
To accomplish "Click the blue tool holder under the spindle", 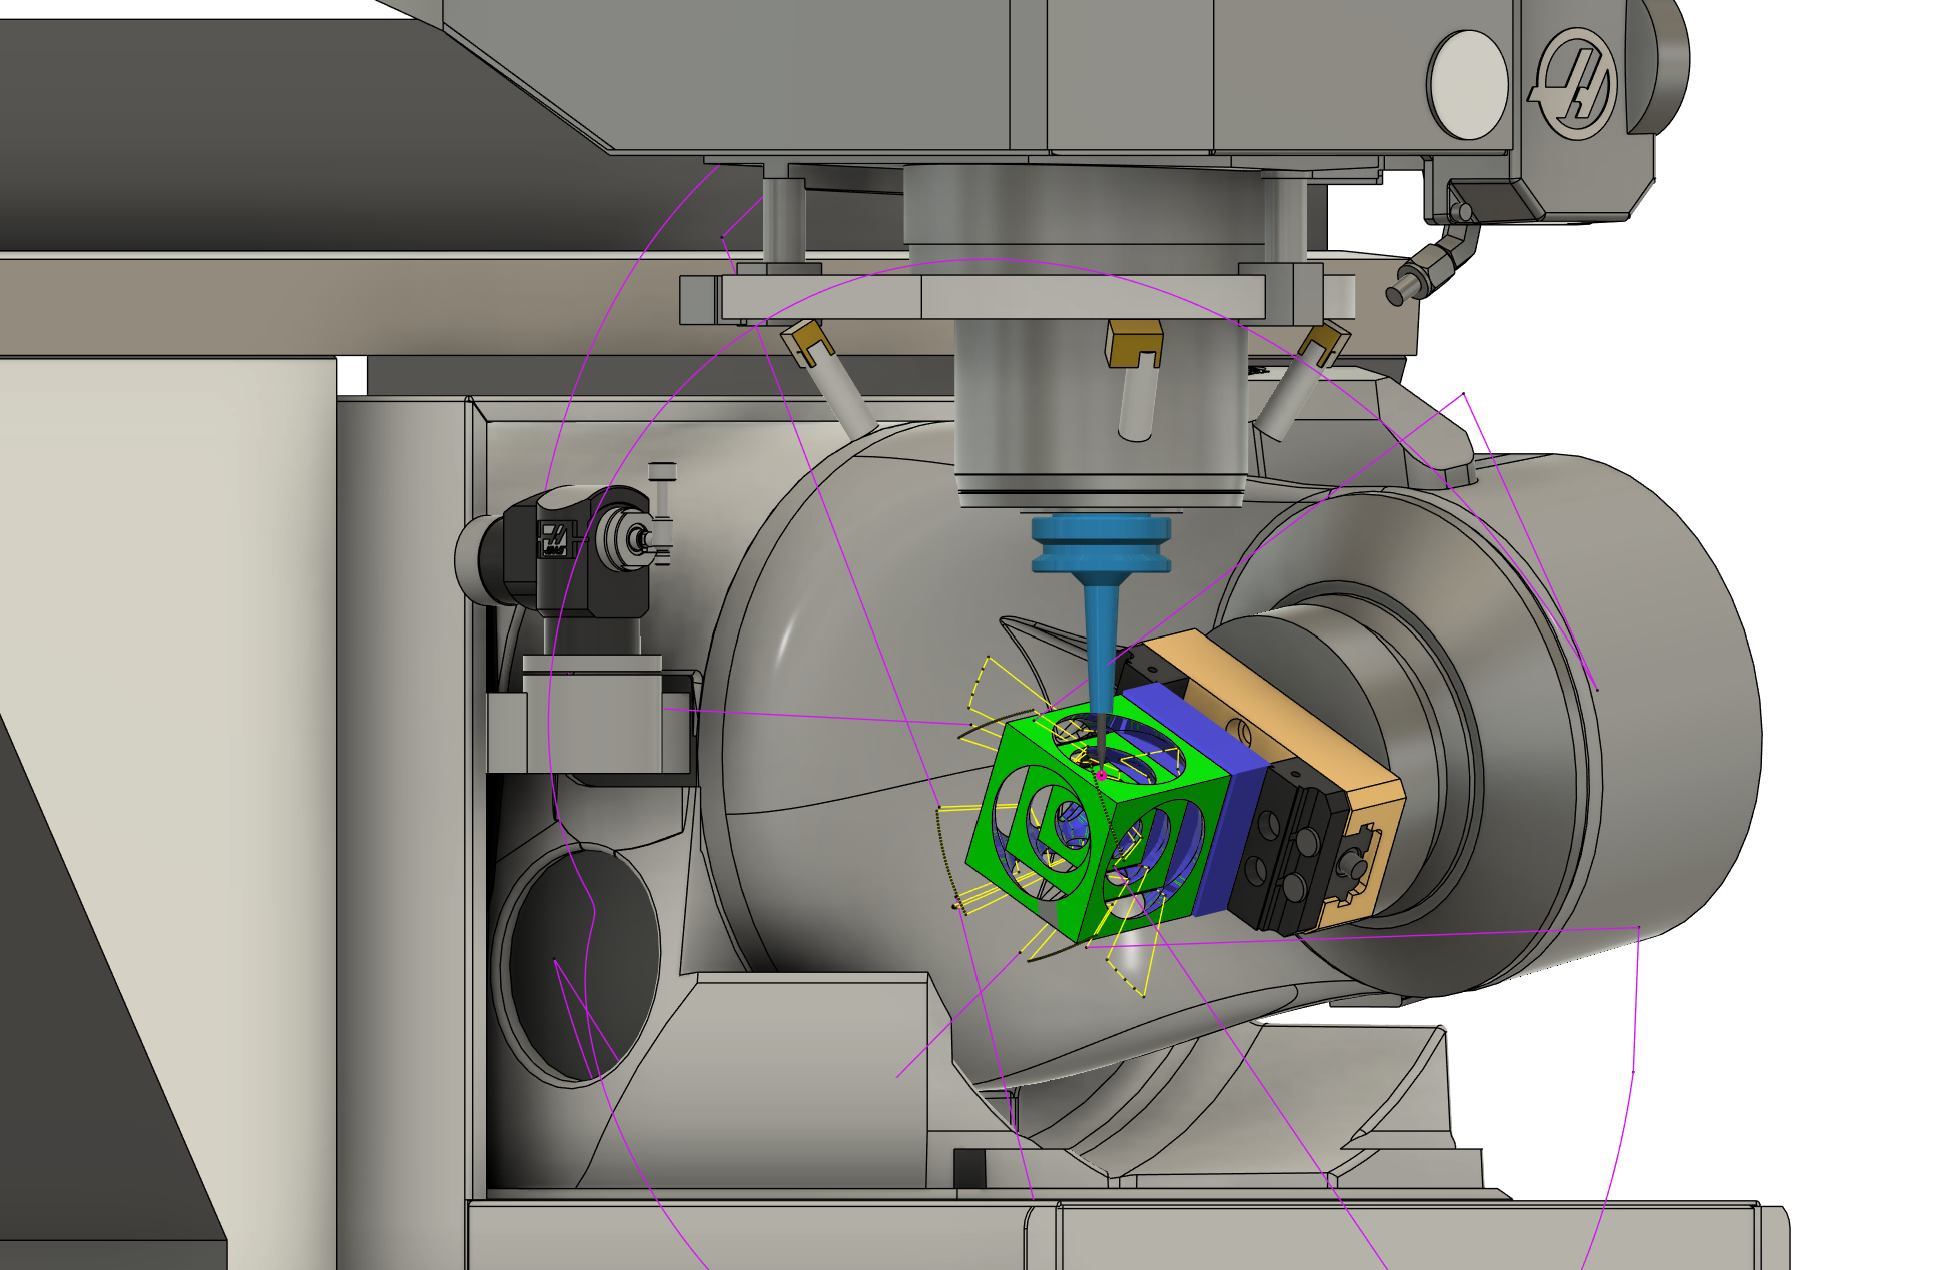I will [x=1101, y=615].
